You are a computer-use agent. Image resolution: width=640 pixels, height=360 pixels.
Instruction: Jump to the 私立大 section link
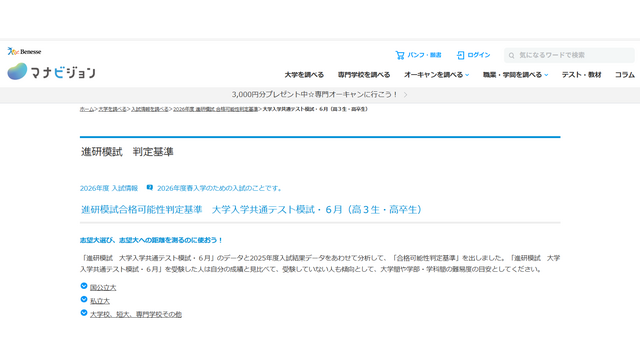click(100, 301)
